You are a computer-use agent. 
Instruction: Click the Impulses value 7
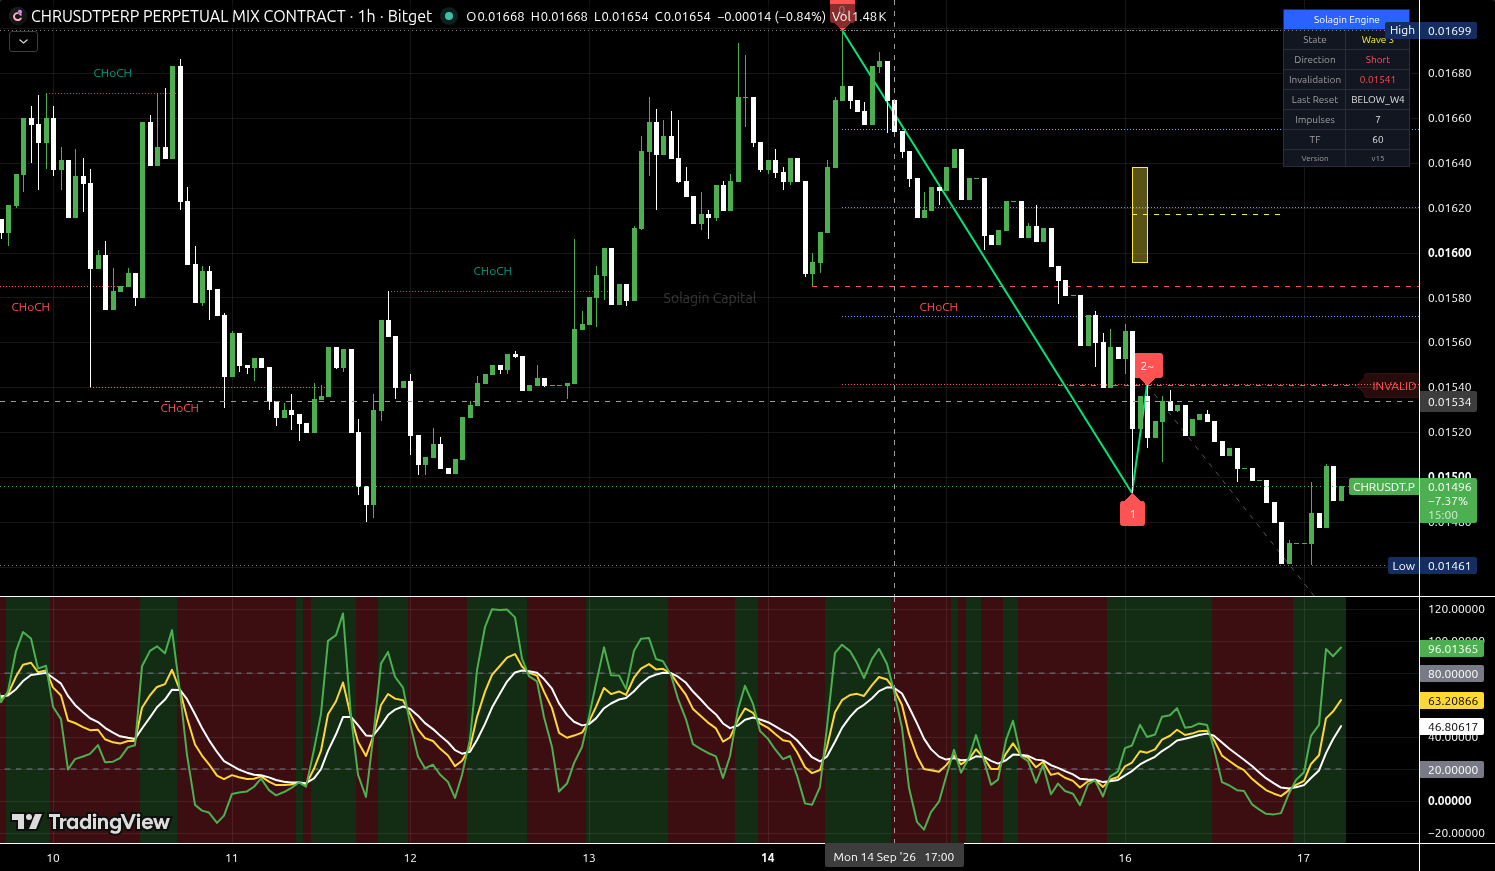[x=1377, y=120]
